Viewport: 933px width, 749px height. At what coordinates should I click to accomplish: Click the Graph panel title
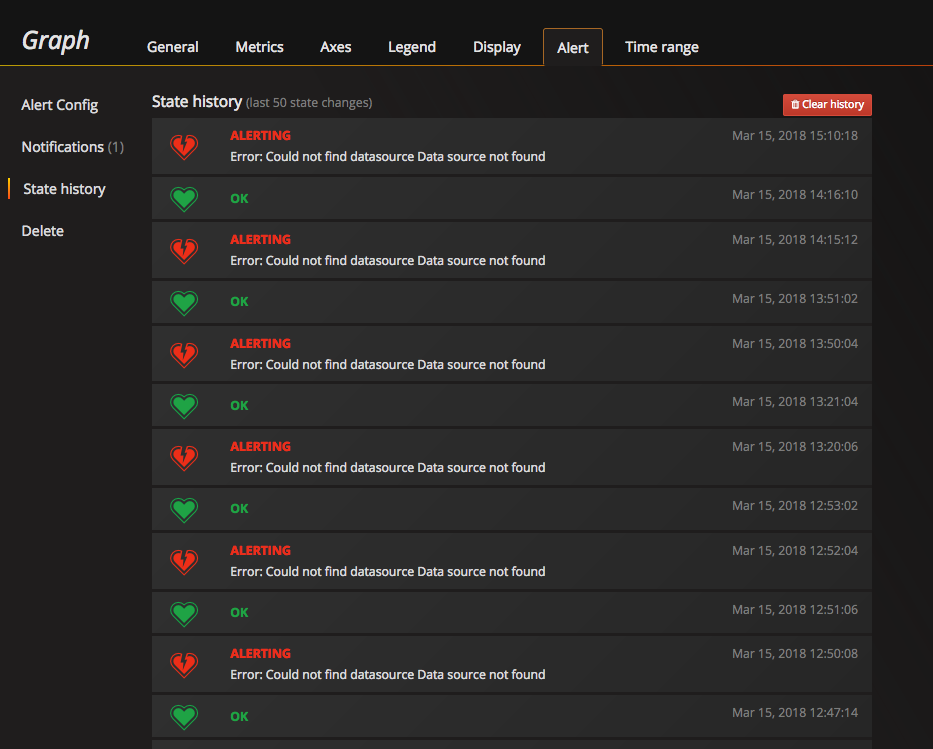point(55,41)
